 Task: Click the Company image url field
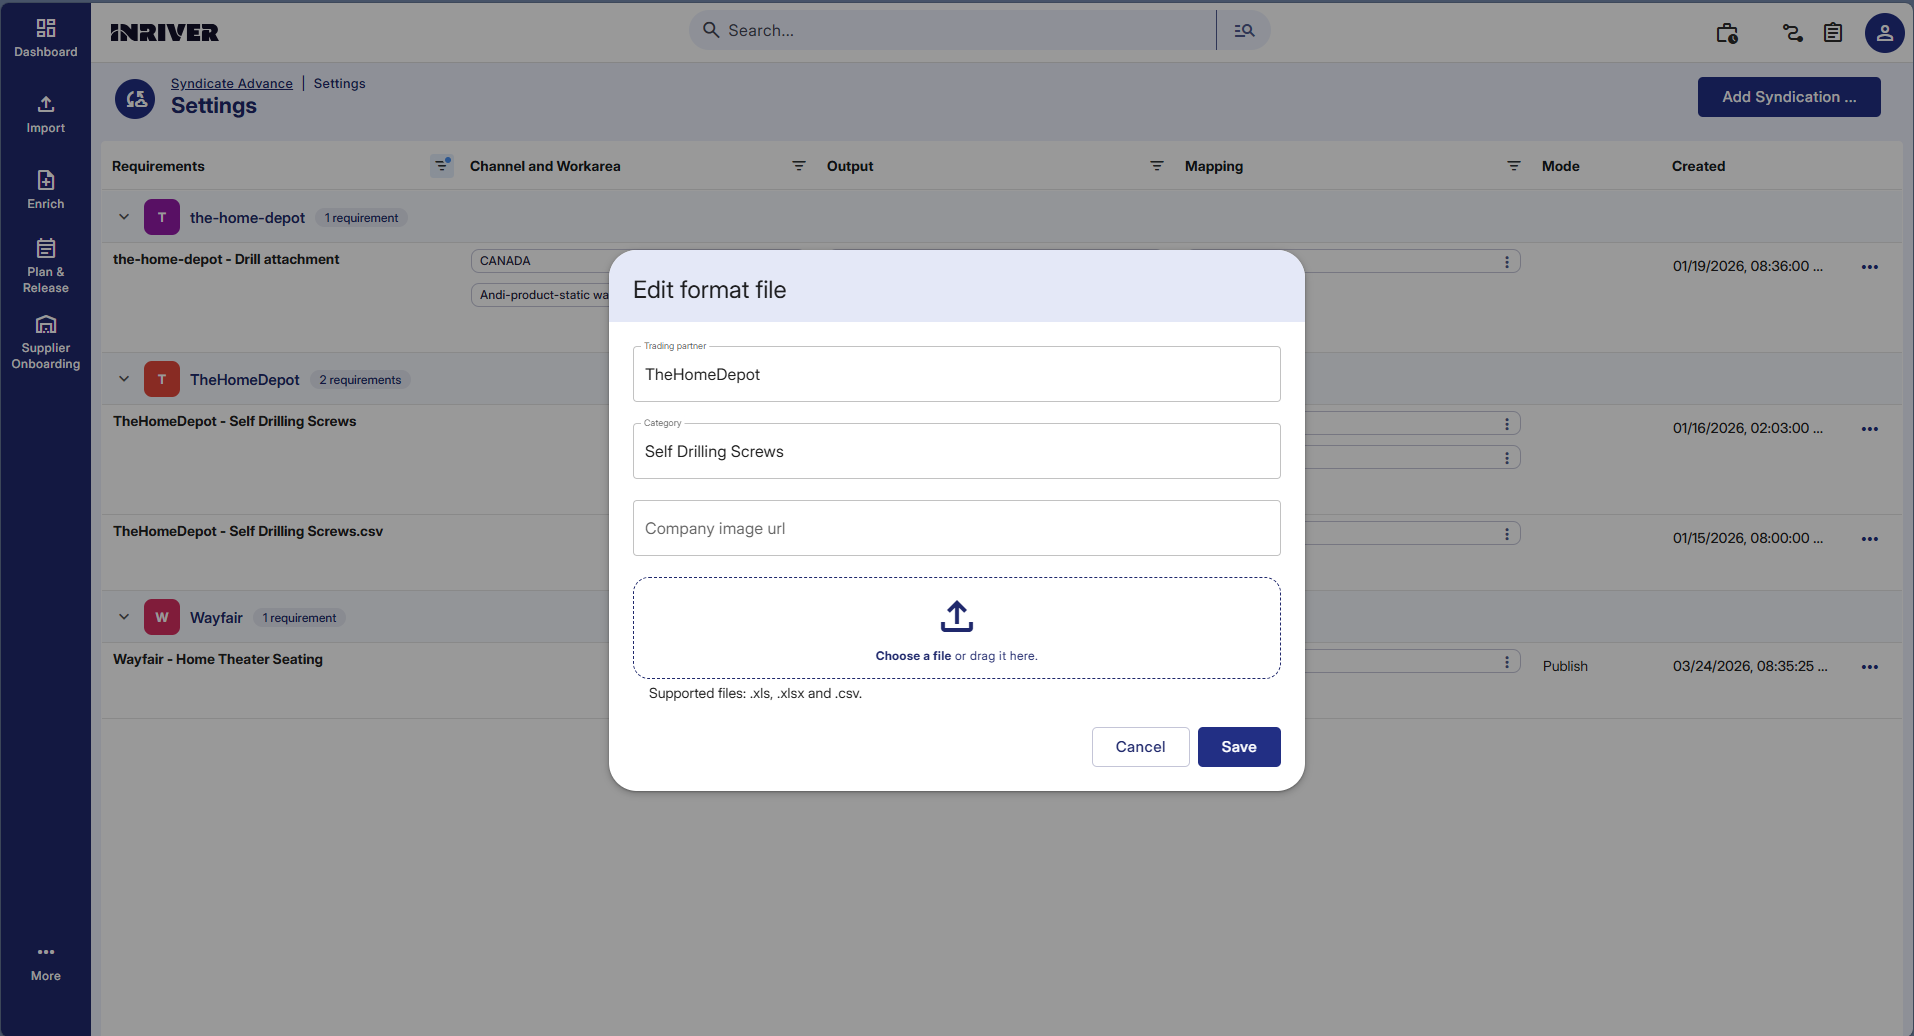(957, 528)
